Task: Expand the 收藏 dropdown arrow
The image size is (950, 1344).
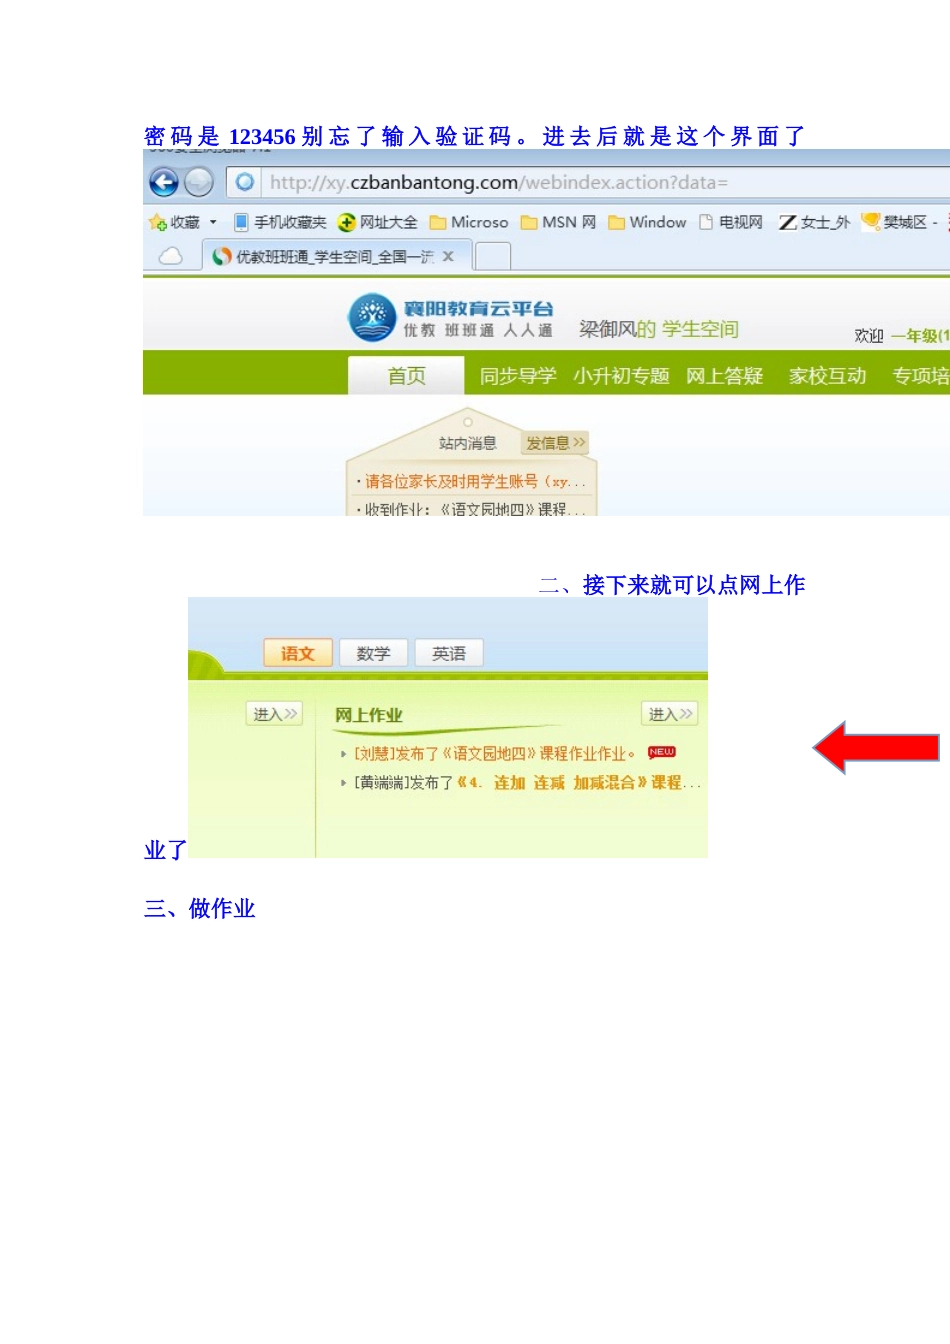Action: click(213, 222)
